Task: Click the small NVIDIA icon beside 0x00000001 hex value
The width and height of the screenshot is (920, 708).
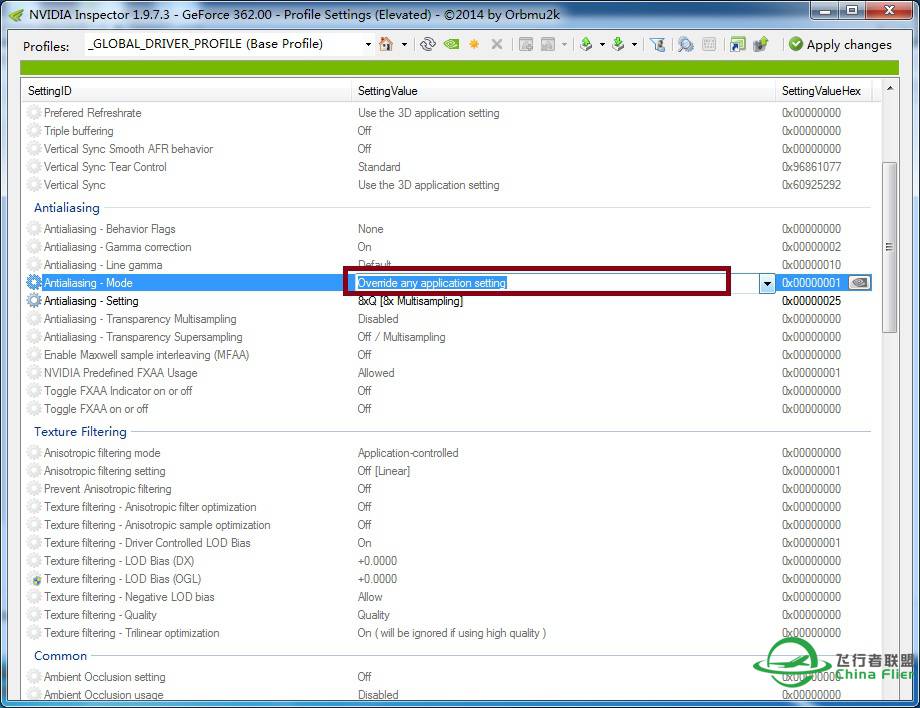Action: pos(858,283)
